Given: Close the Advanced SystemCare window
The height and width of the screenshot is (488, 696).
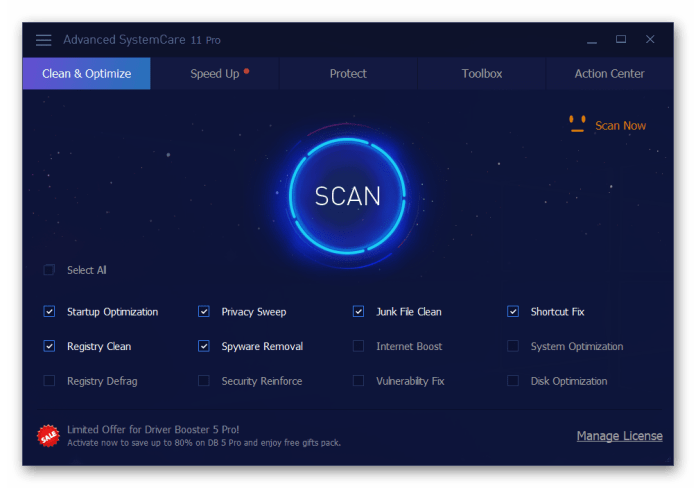Looking at the screenshot, I should coord(650,40).
